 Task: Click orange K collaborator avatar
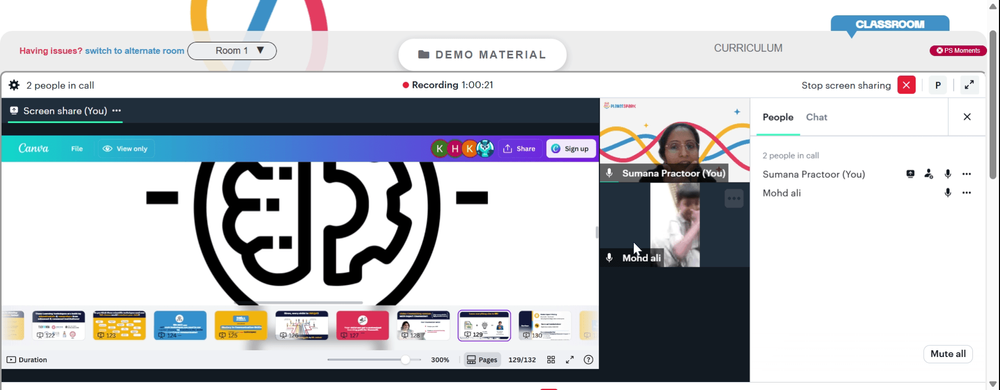pos(470,148)
